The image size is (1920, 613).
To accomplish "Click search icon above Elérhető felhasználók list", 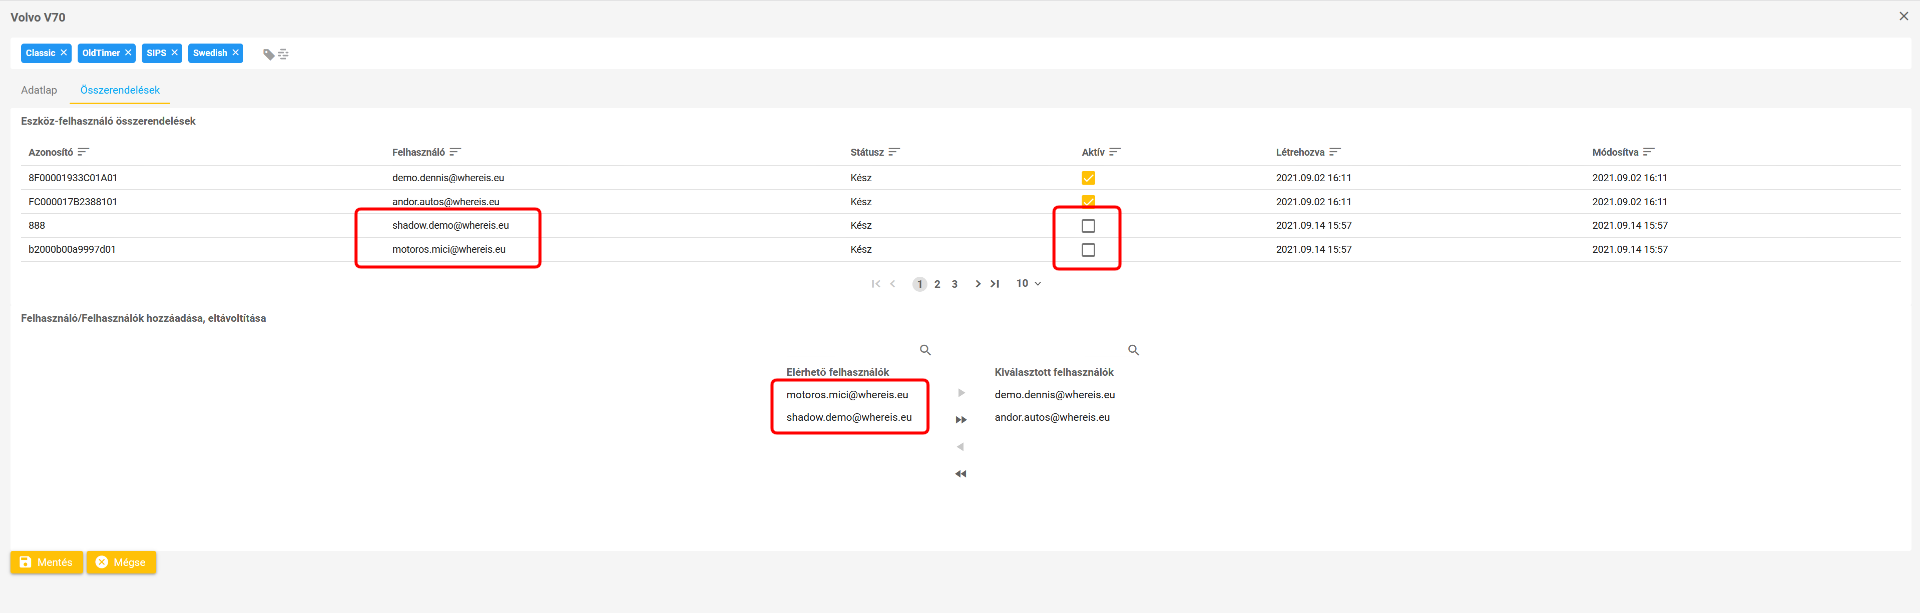I will 925,350.
